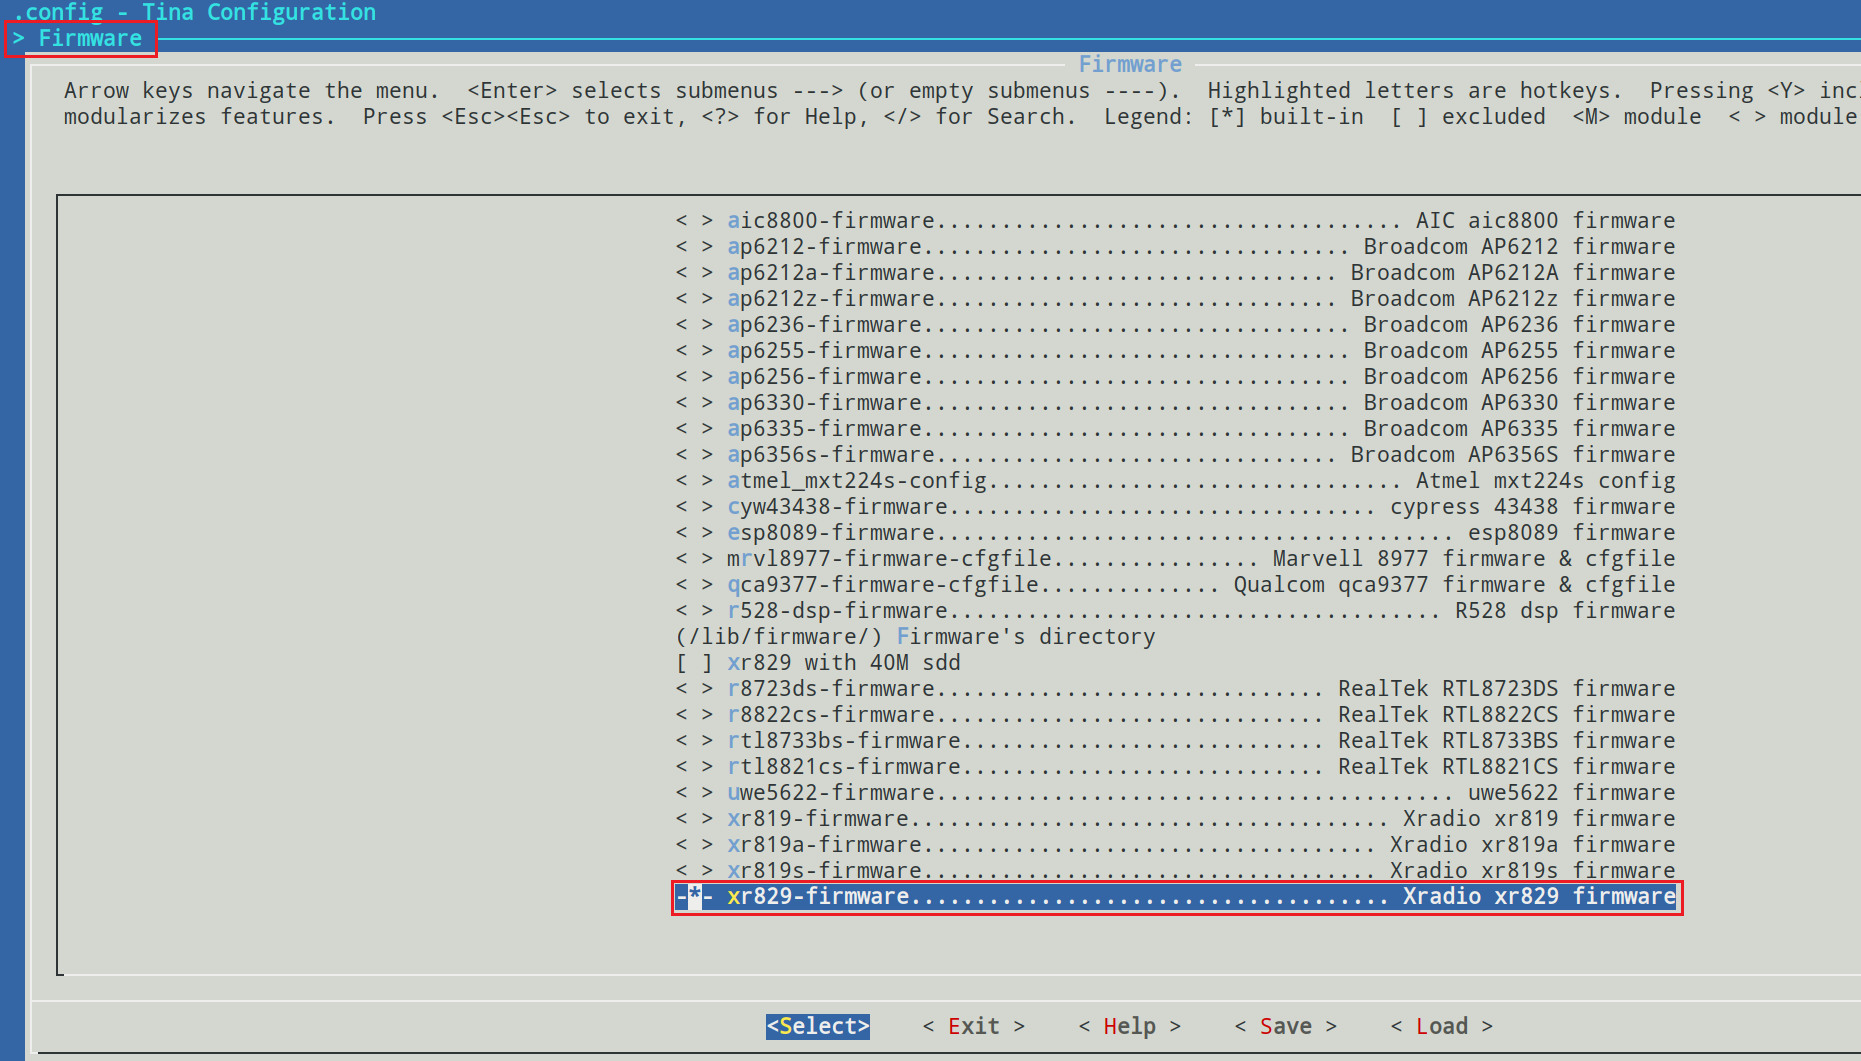
Task: Select the ap6212z-firmware entry
Action: (1175, 299)
